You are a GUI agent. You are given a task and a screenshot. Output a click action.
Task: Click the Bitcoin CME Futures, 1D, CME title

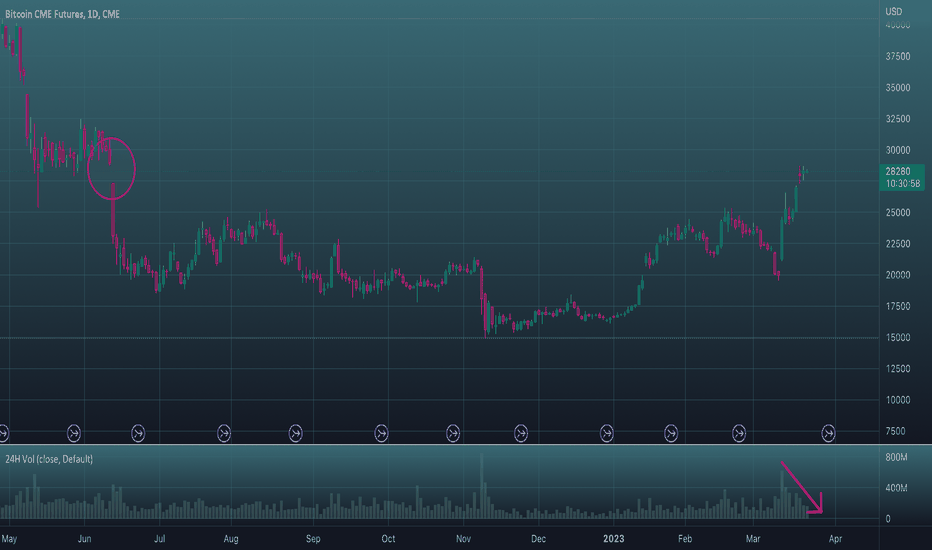tap(62, 14)
